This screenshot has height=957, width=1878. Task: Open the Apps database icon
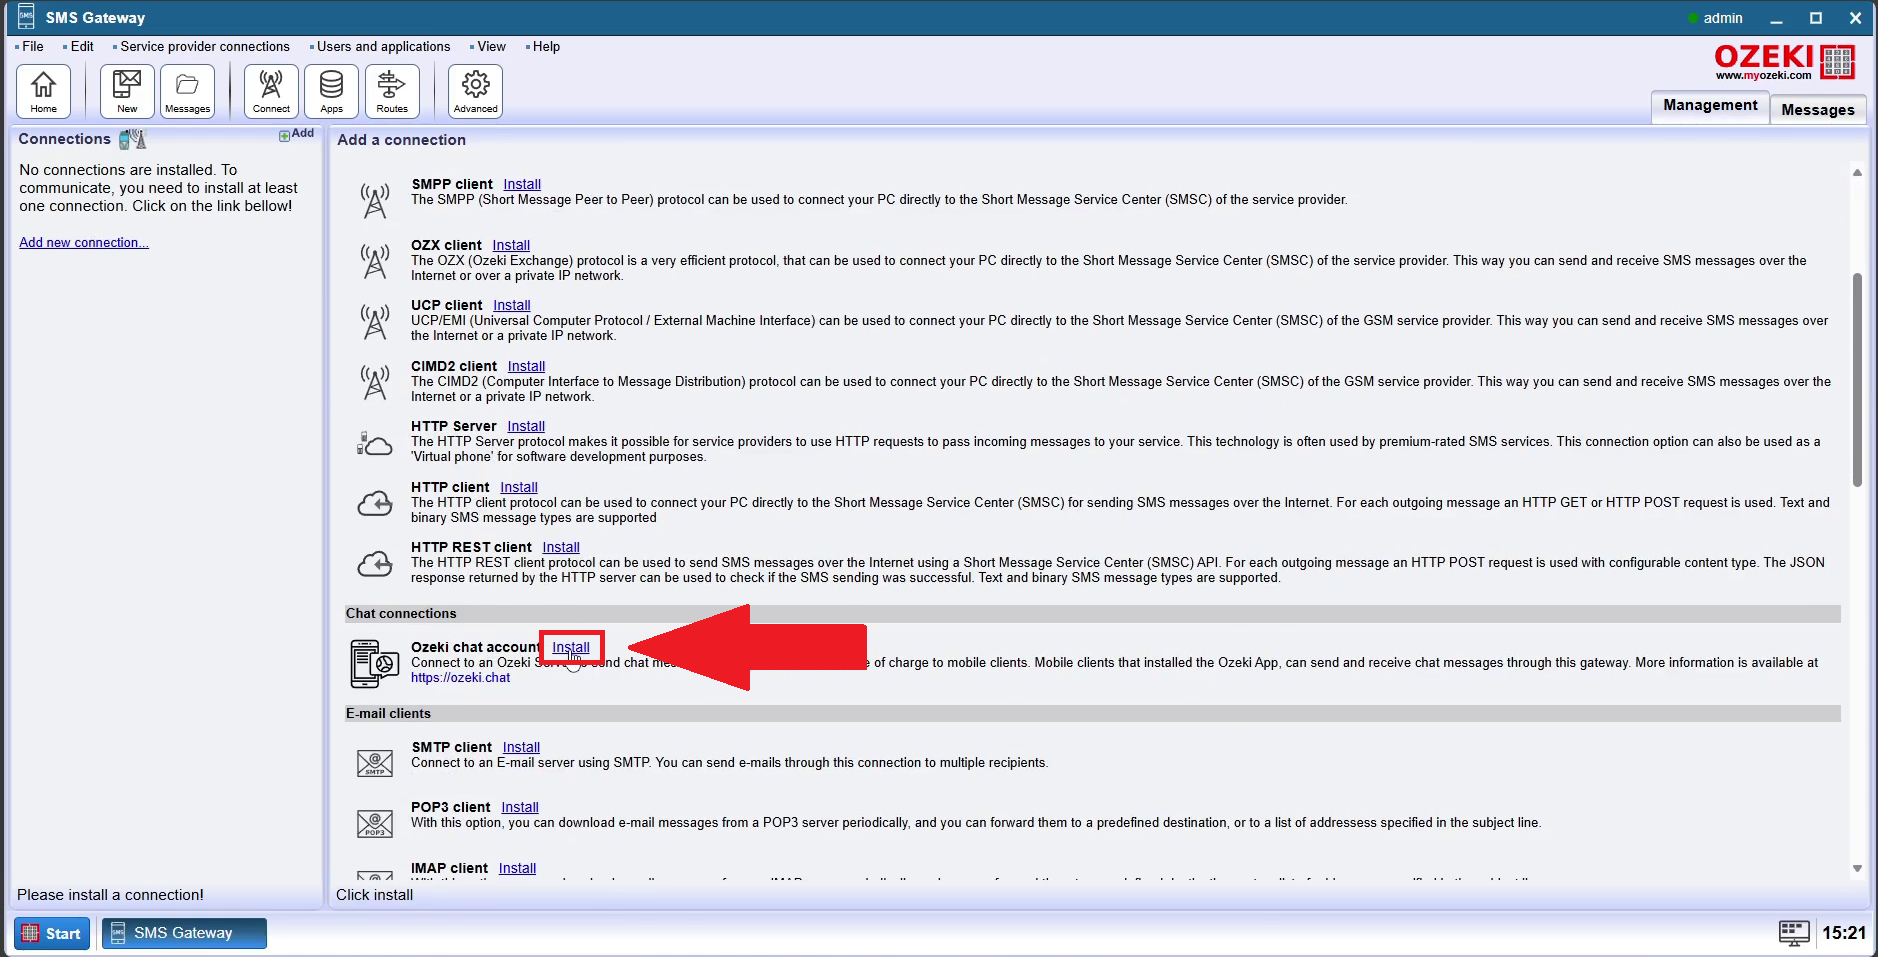(332, 91)
